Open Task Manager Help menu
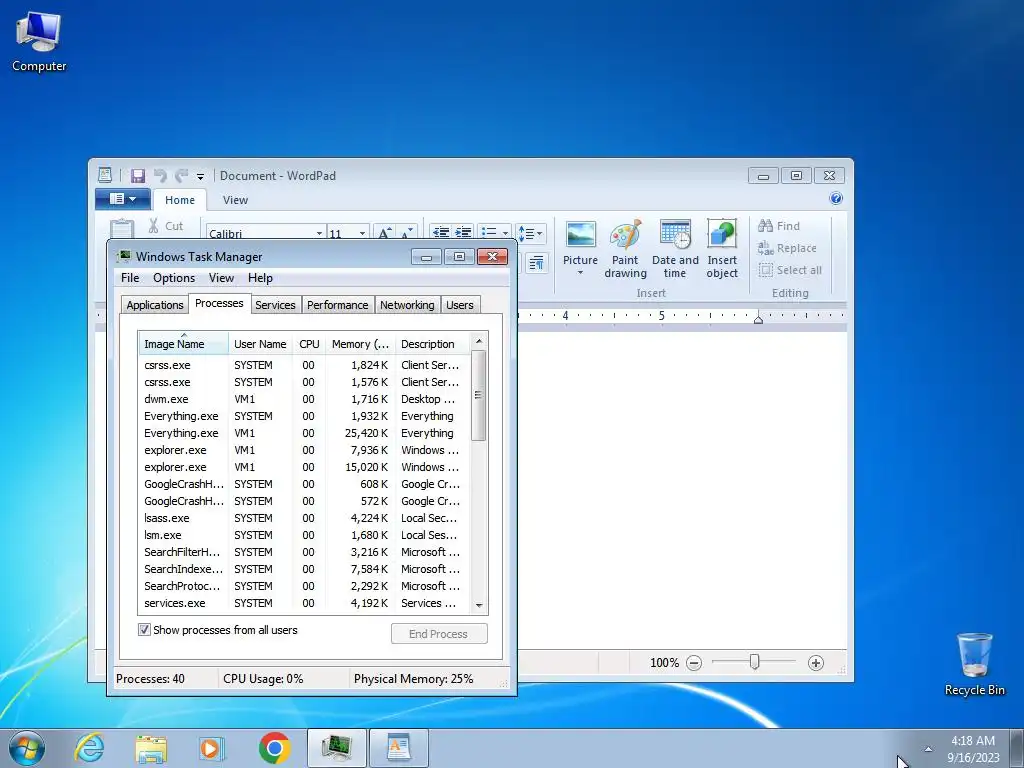The height and width of the screenshot is (768, 1024). tap(260, 278)
